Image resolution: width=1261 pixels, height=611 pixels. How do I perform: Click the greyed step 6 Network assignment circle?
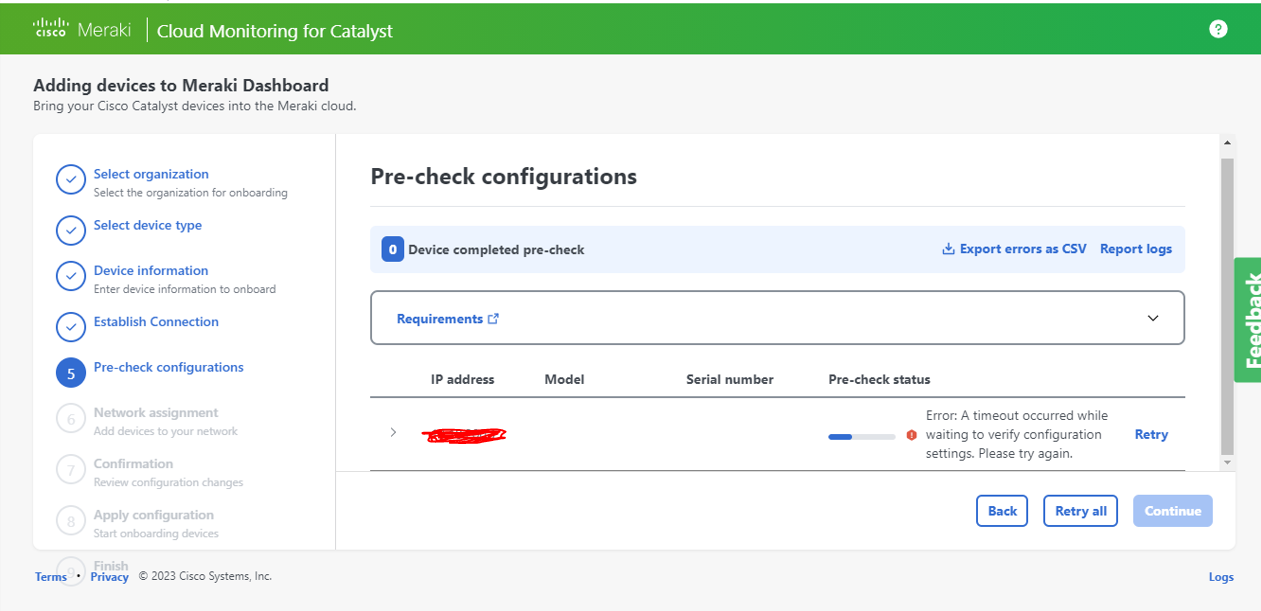(x=70, y=418)
